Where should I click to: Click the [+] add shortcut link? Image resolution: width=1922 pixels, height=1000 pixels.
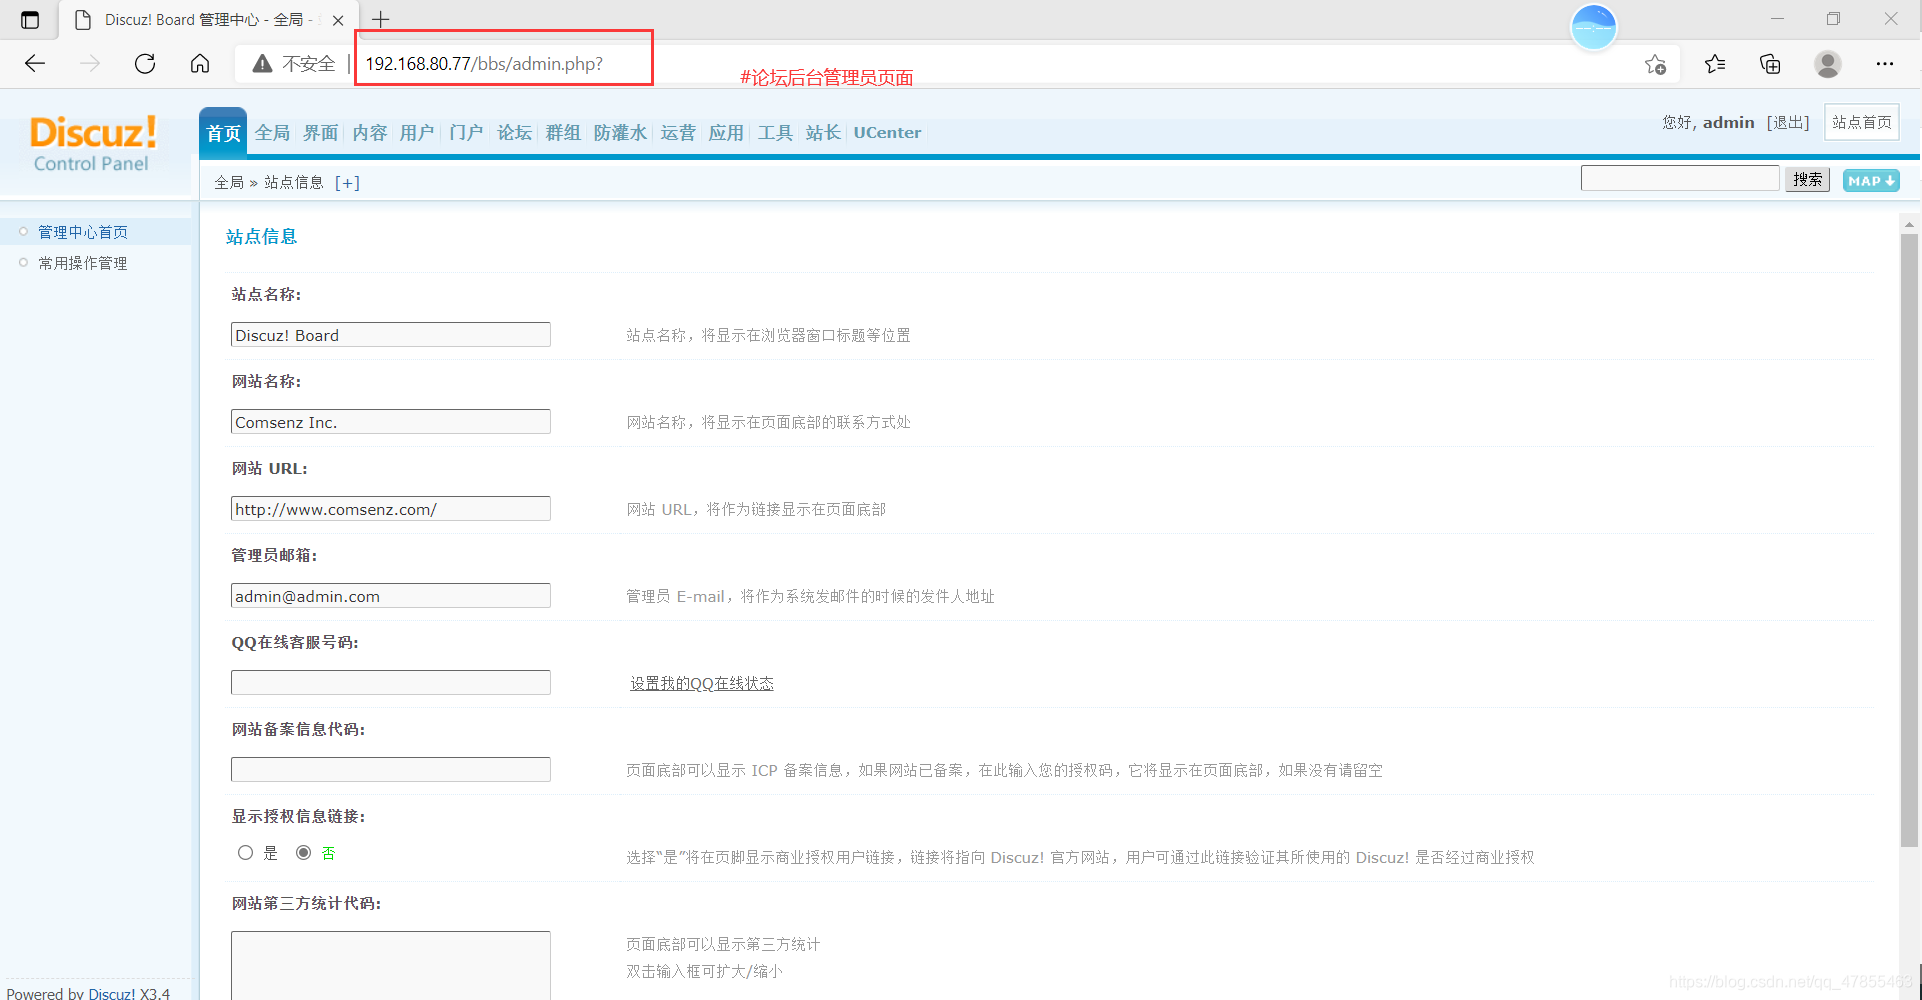(x=347, y=182)
